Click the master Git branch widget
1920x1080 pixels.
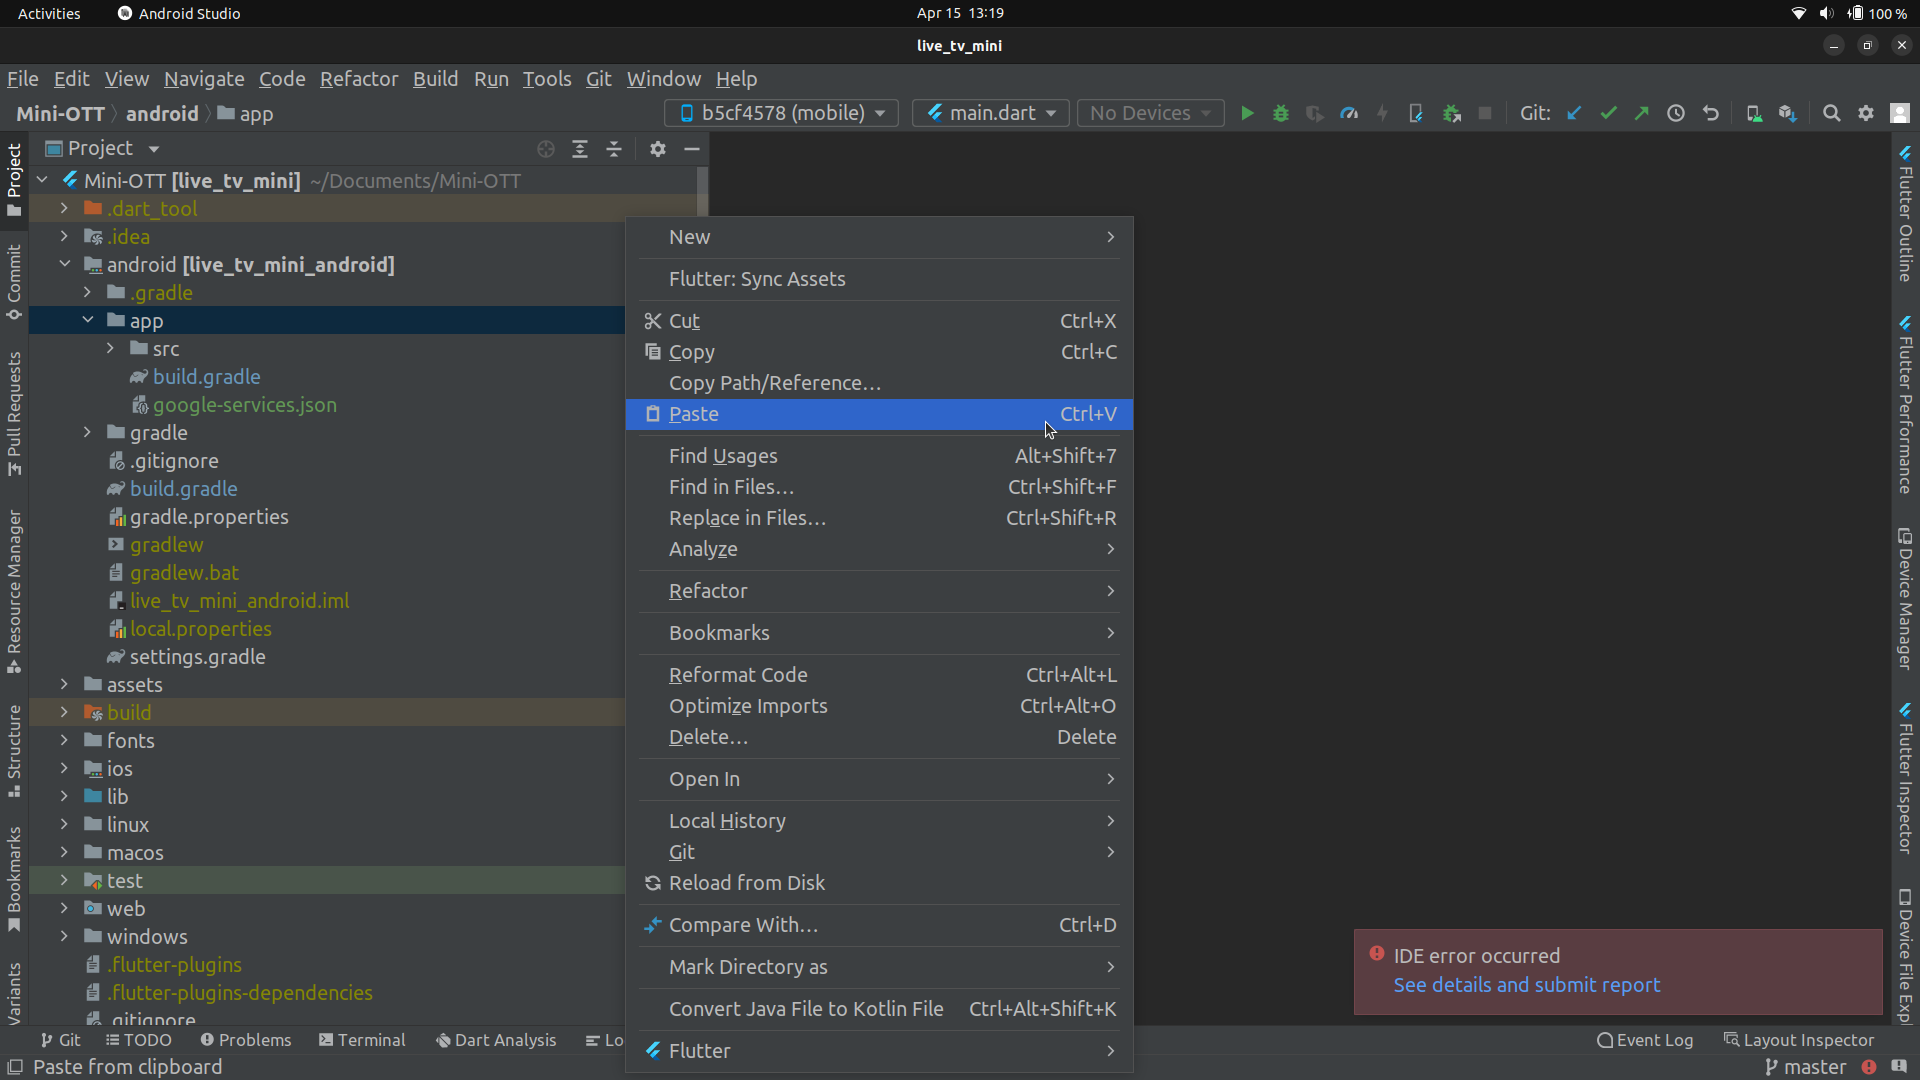tap(1805, 1067)
